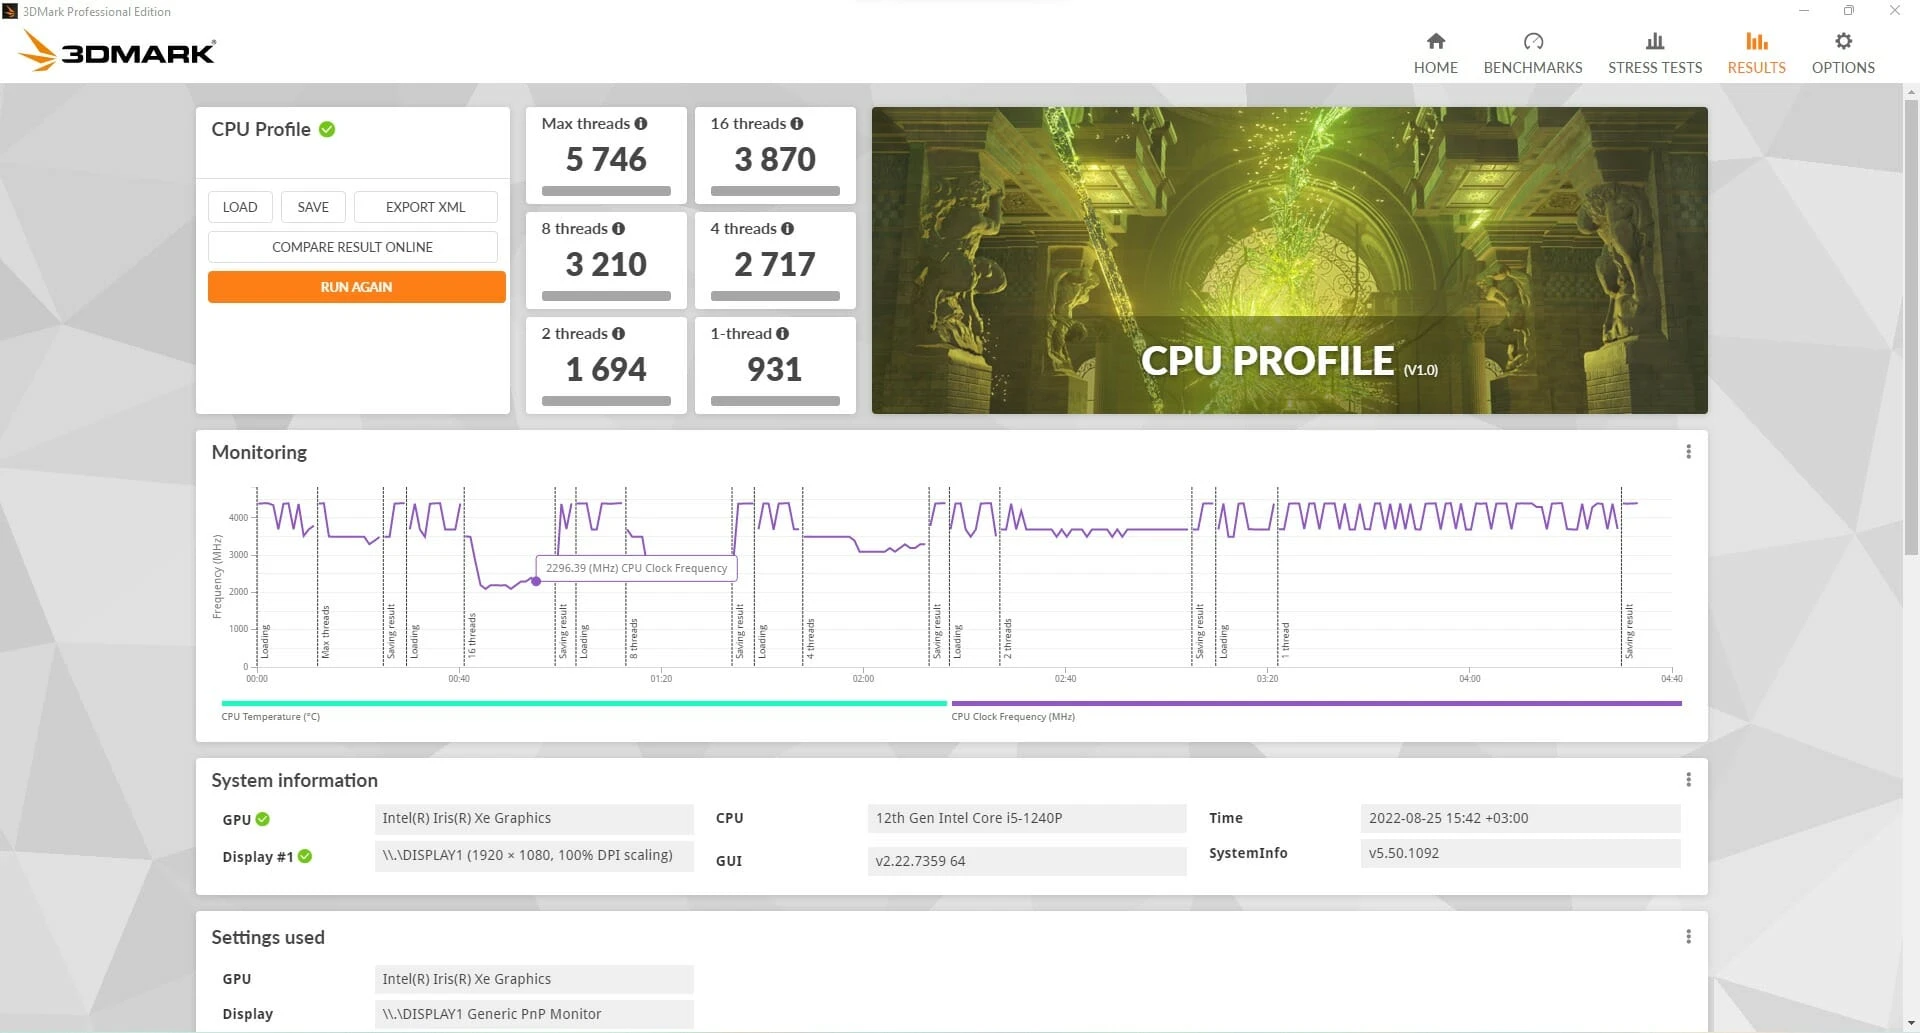Click the highlighted data point on frequency graph
The height and width of the screenshot is (1033, 1920).
point(536,581)
